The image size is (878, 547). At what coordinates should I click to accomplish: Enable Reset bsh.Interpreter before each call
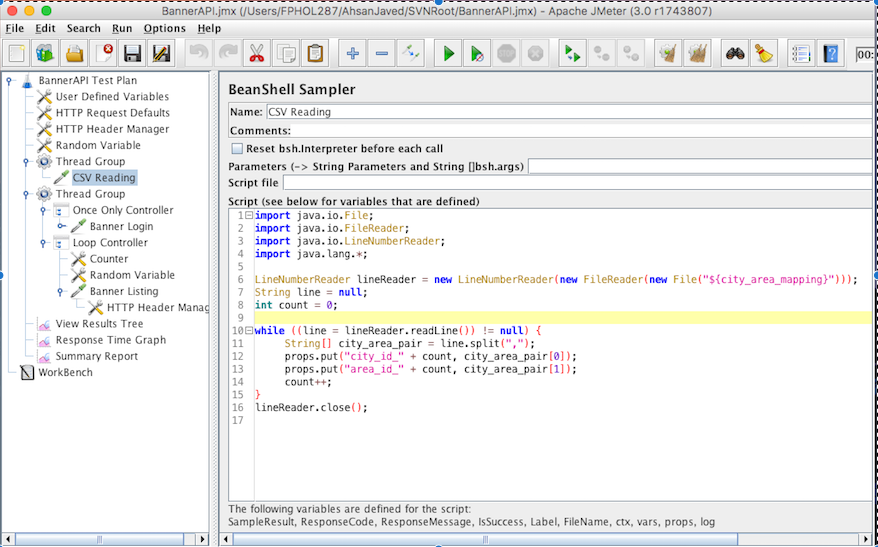tap(237, 148)
